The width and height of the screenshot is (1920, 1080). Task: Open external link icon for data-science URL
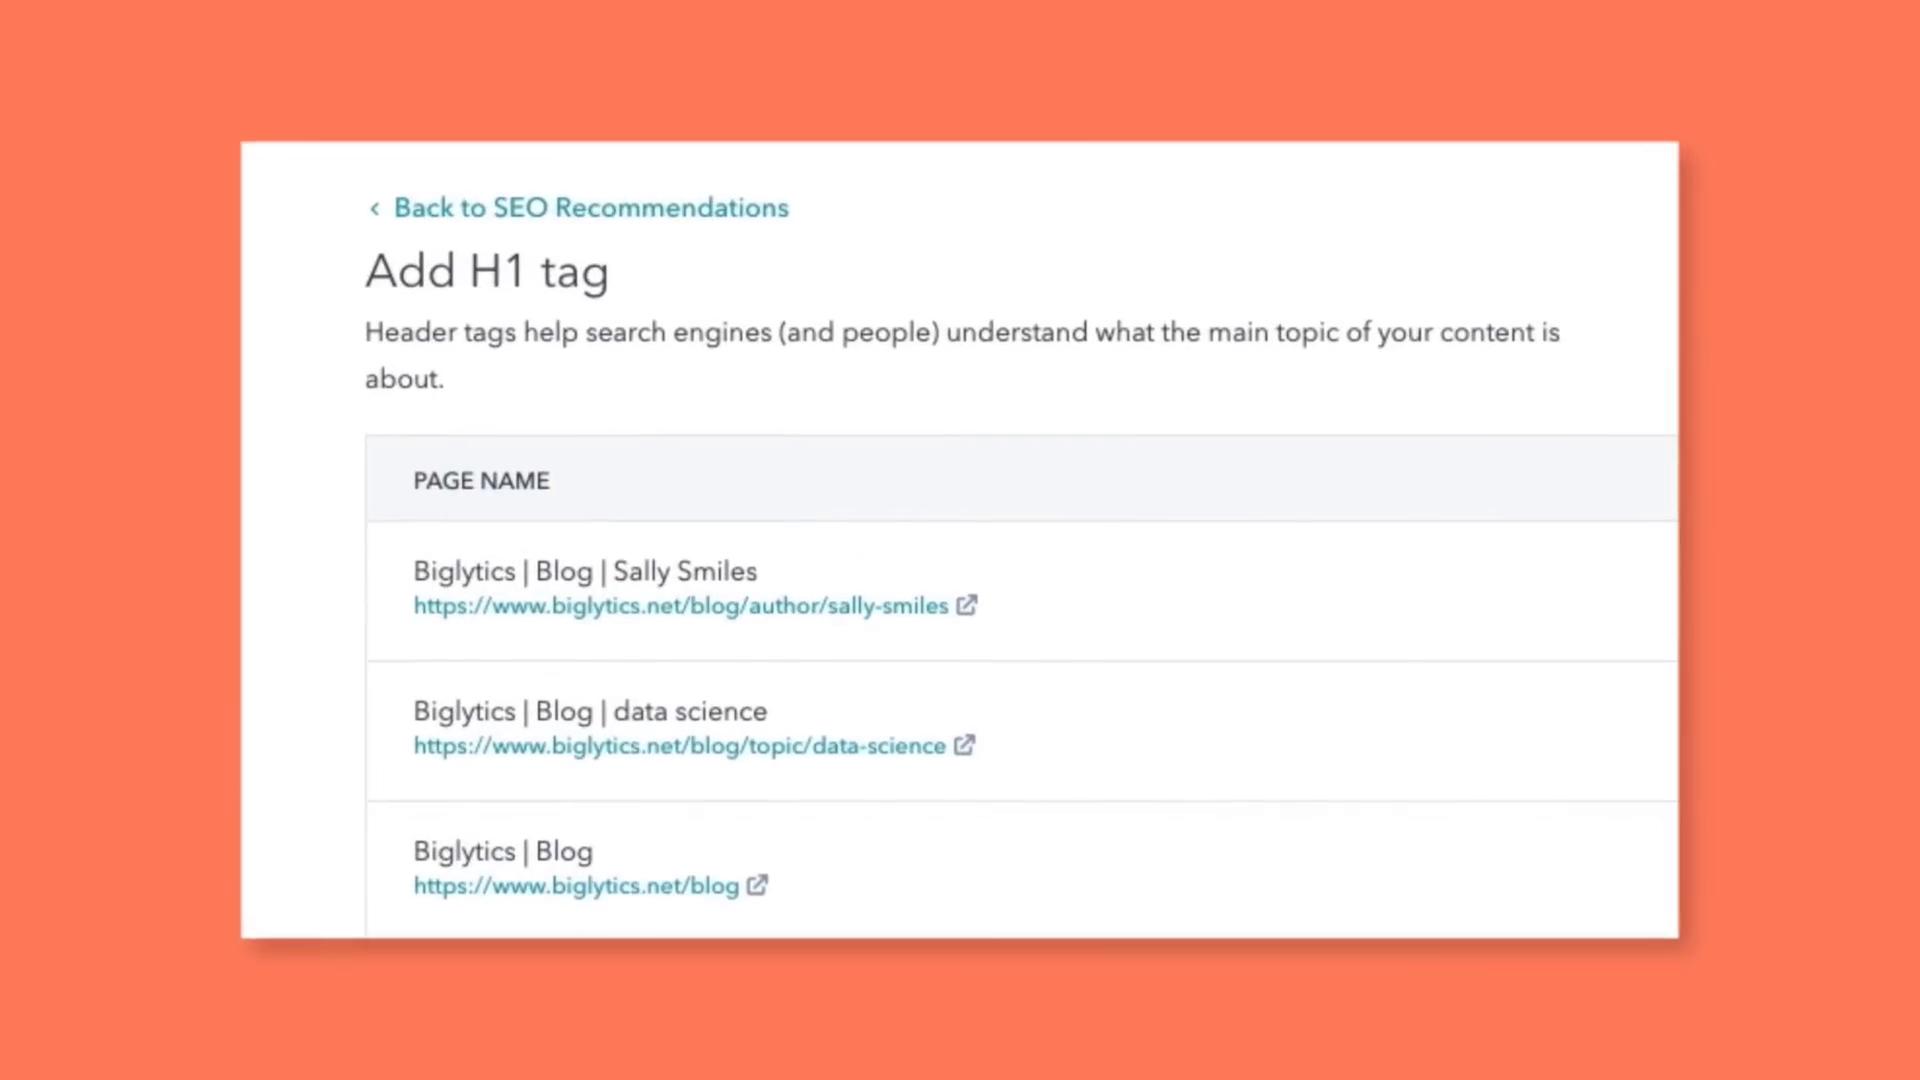click(x=964, y=746)
